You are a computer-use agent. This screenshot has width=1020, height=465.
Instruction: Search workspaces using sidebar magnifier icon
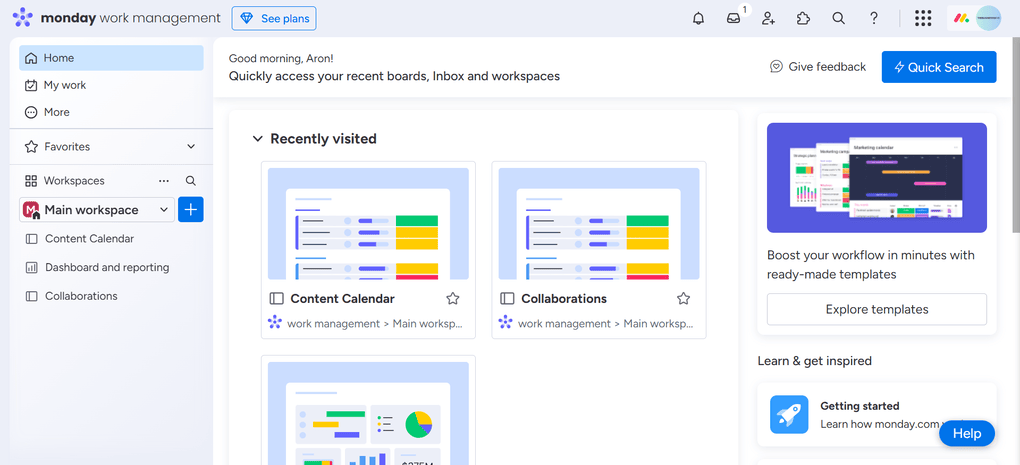pyautogui.click(x=191, y=181)
